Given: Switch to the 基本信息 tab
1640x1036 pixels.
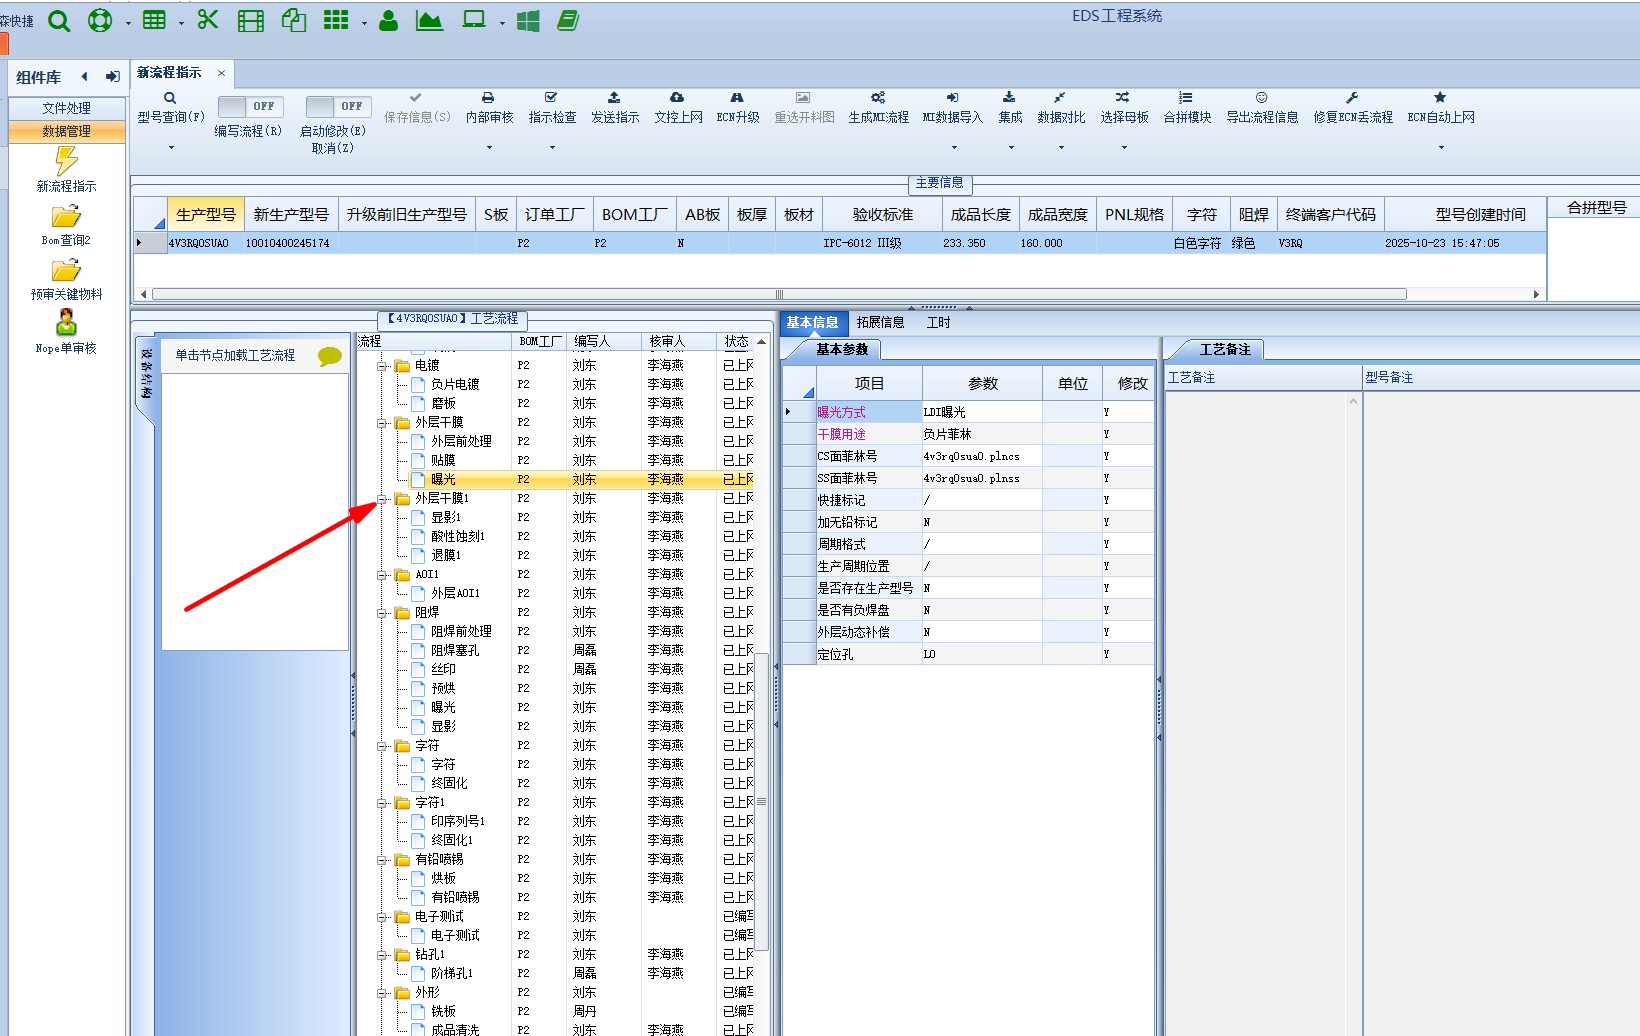Looking at the screenshot, I should tap(812, 322).
